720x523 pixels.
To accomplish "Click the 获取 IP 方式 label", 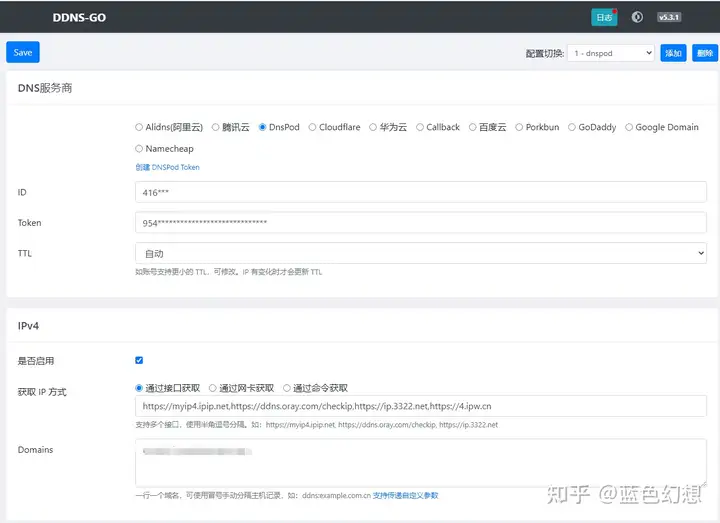I will [x=42, y=392].
